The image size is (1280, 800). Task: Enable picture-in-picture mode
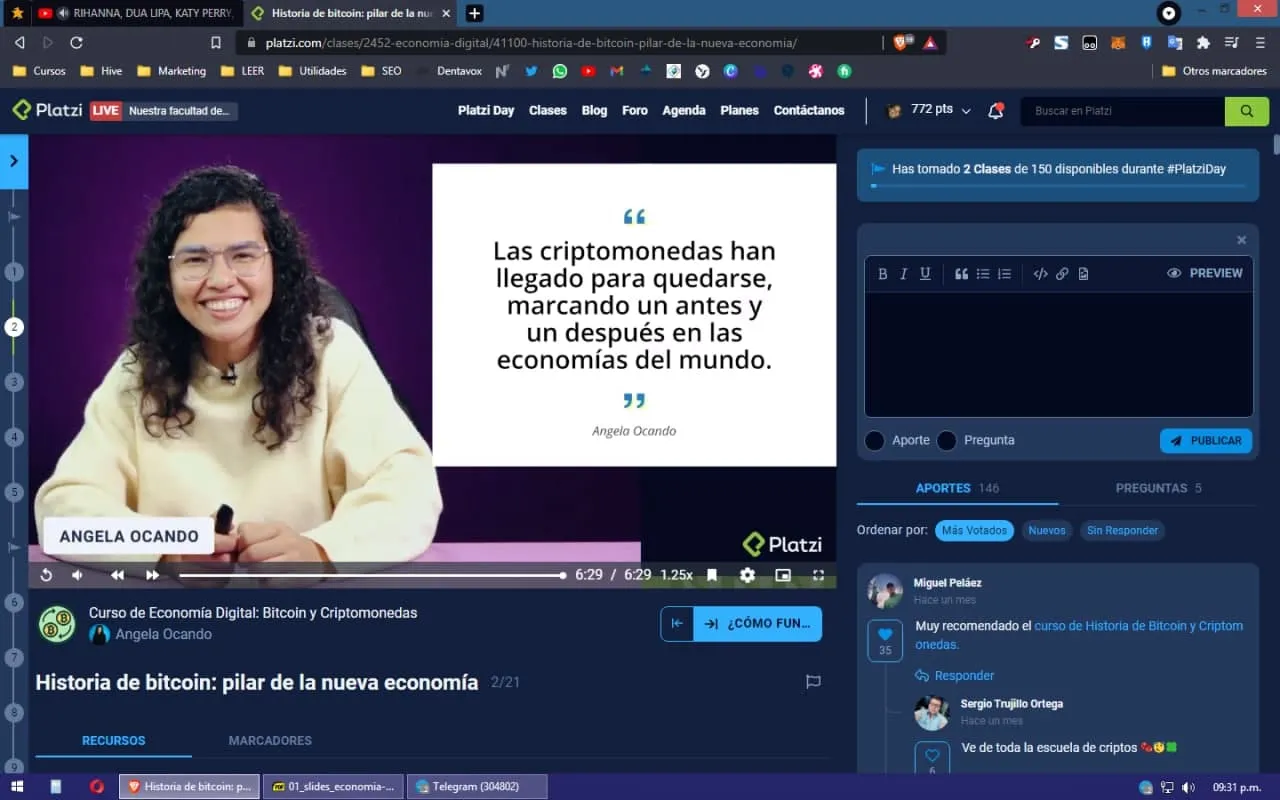tap(783, 575)
